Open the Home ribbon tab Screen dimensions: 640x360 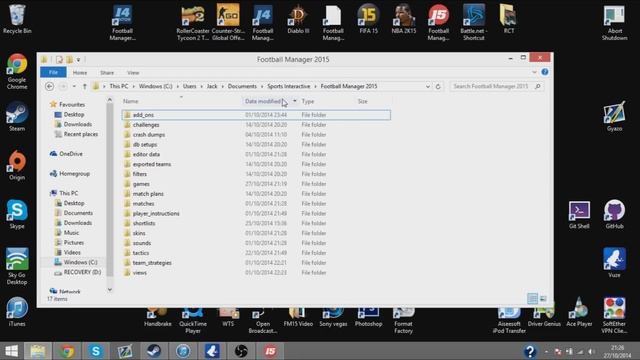(x=80, y=73)
